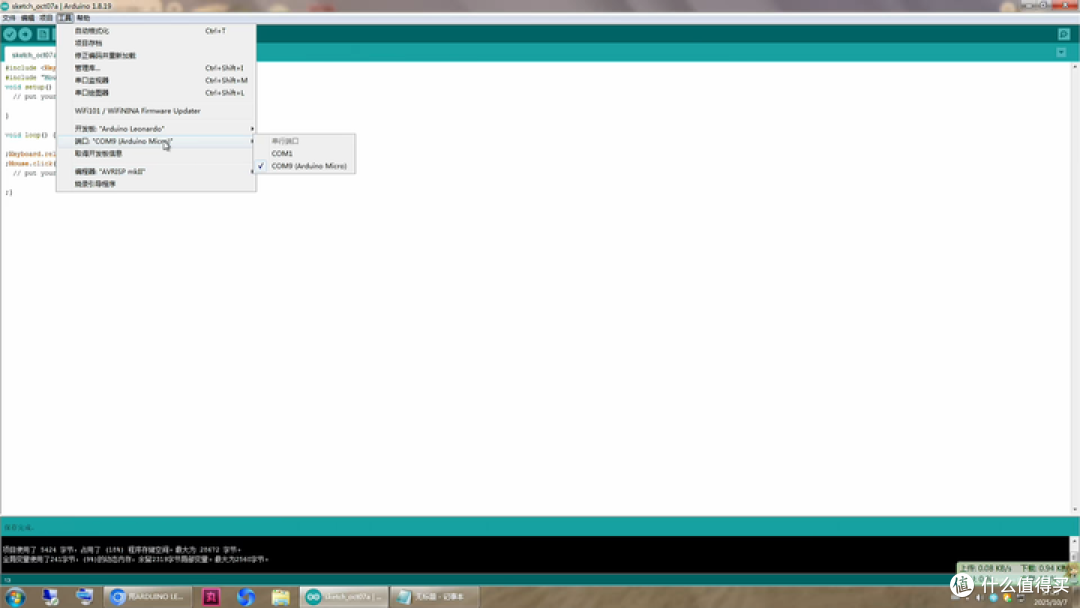Open the device manager taskbar icon
This screenshot has height=608, width=1080.
[50, 597]
